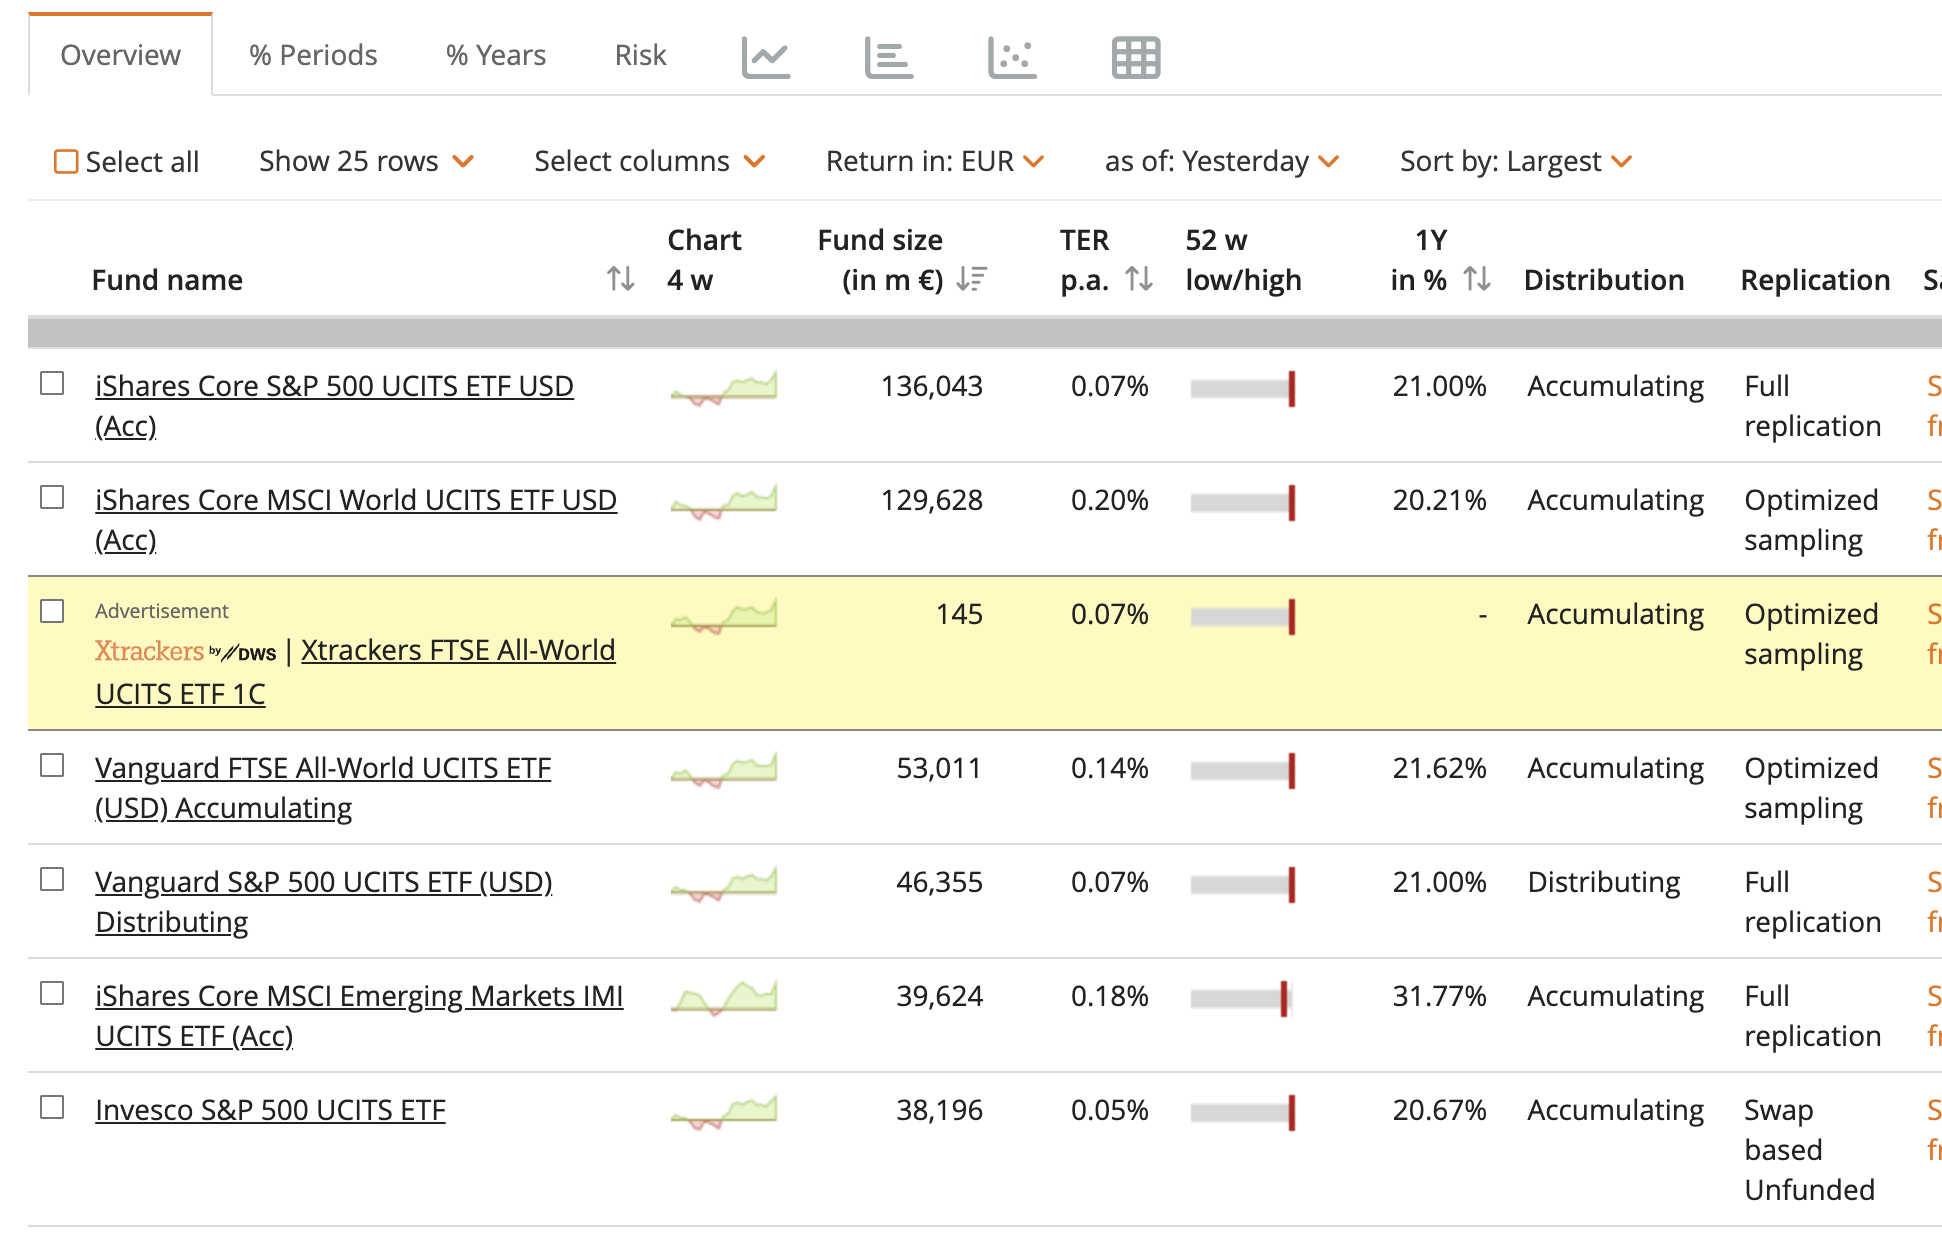Open the bar chart comparison icon
The height and width of the screenshot is (1240, 1942).
point(889,57)
